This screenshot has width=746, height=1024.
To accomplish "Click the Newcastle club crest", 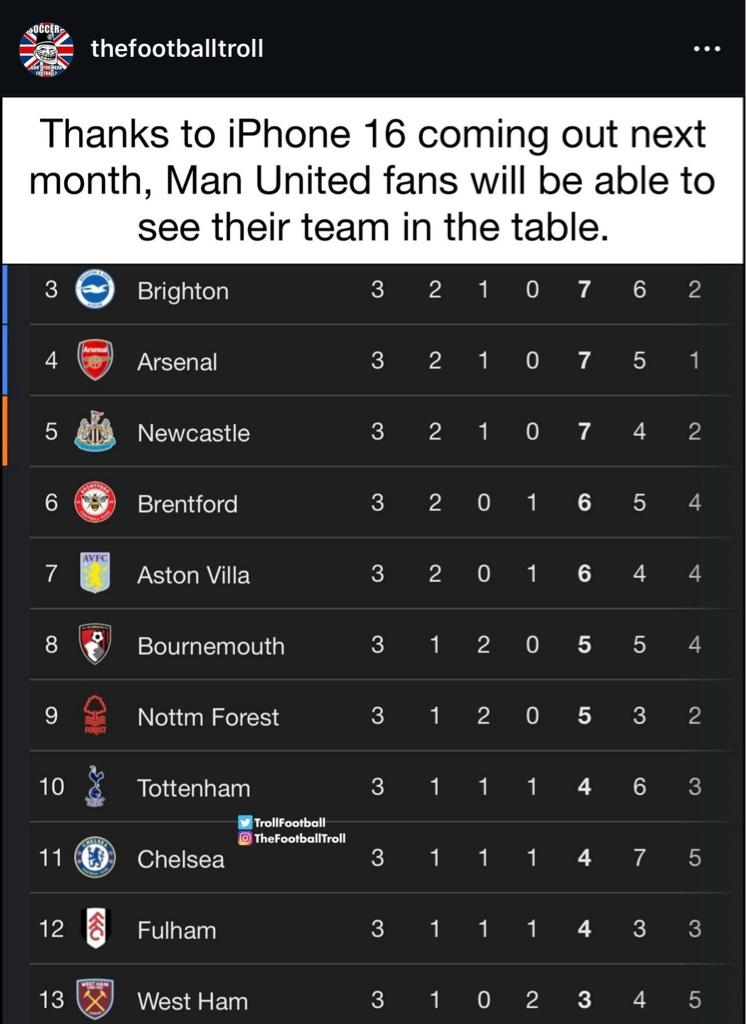I will pos(95,432).
